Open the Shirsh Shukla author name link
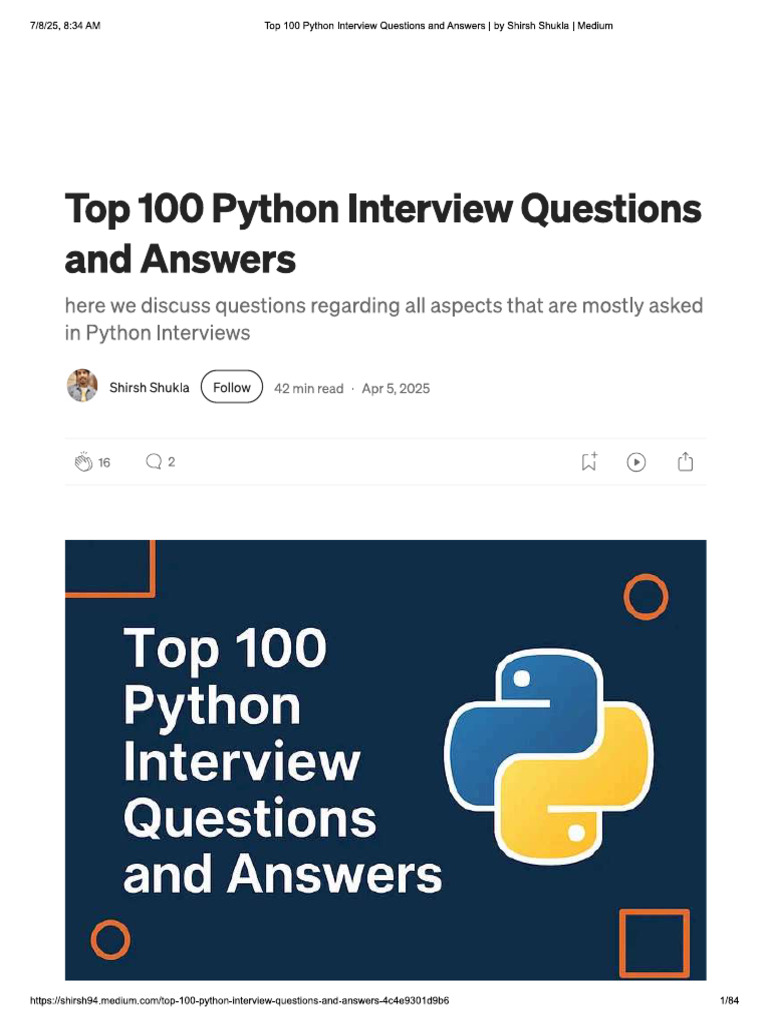 149,388
